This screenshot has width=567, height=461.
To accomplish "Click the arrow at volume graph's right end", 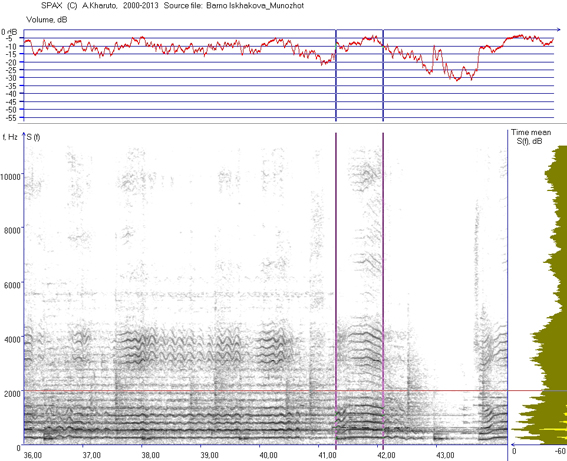I will [x=557, y=30].
